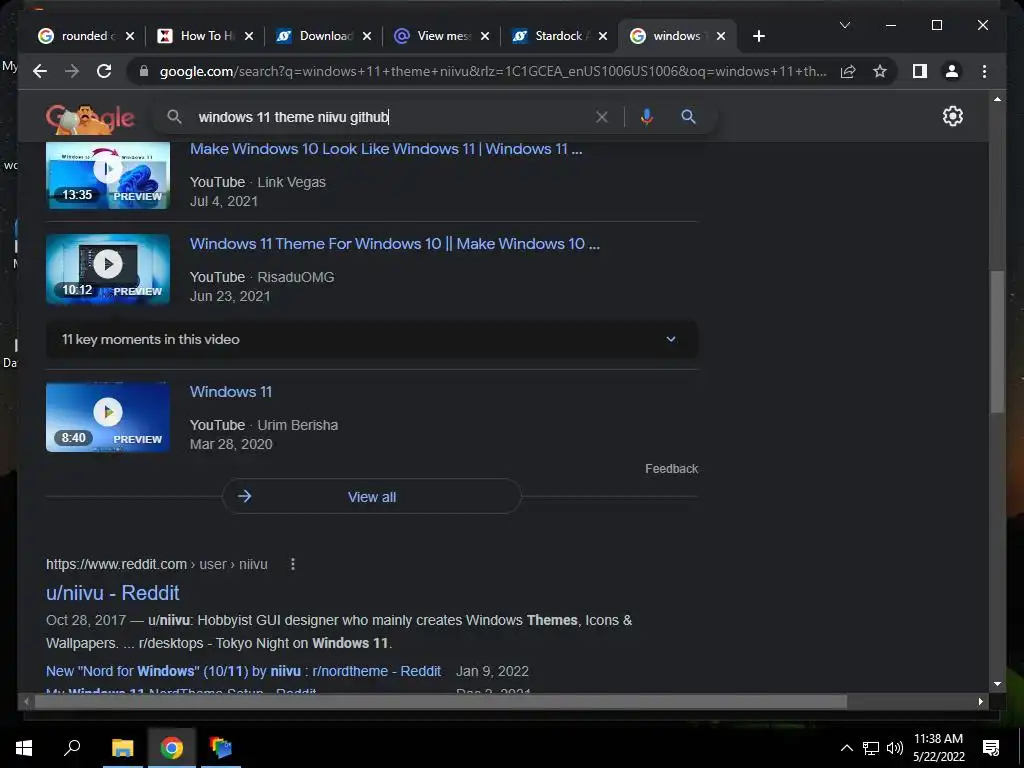Expand '11 key moments in this video'

tap(372, 339)
